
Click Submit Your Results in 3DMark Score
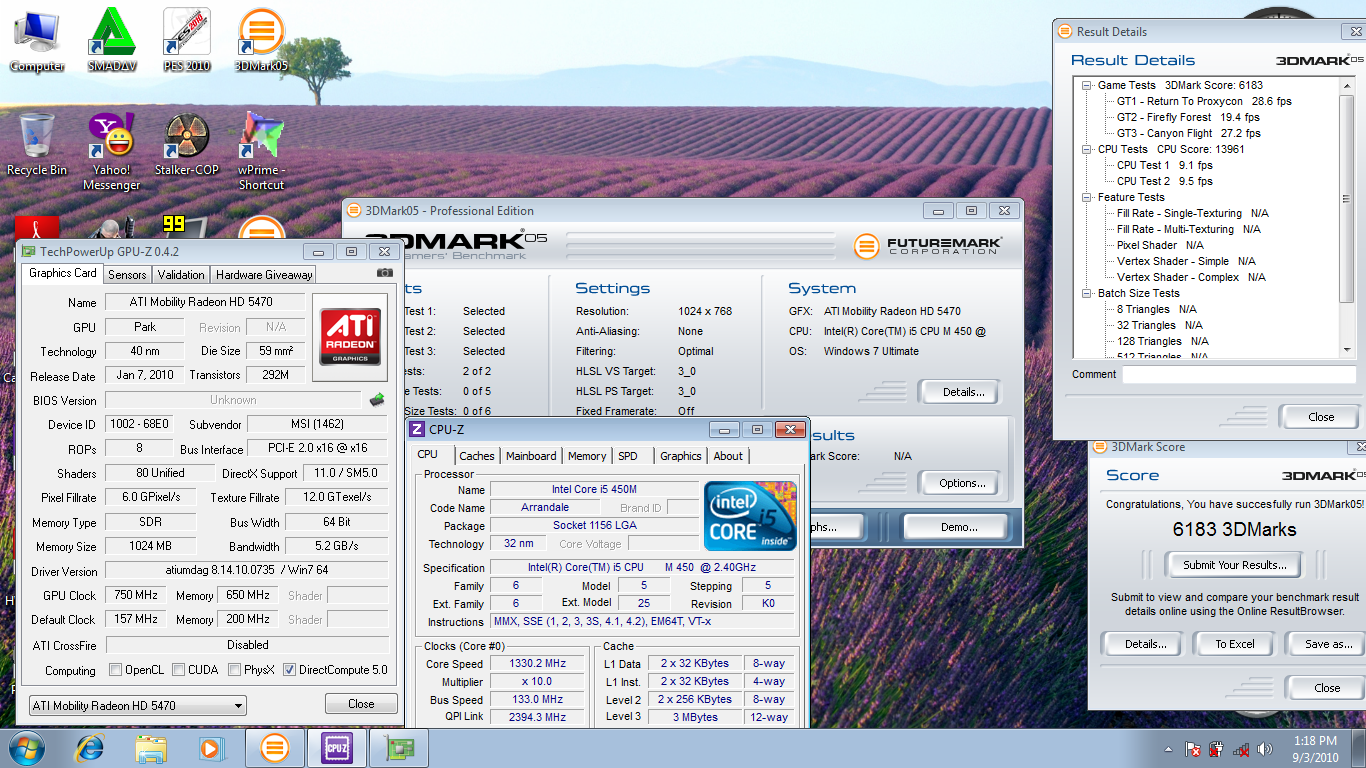1234,565
